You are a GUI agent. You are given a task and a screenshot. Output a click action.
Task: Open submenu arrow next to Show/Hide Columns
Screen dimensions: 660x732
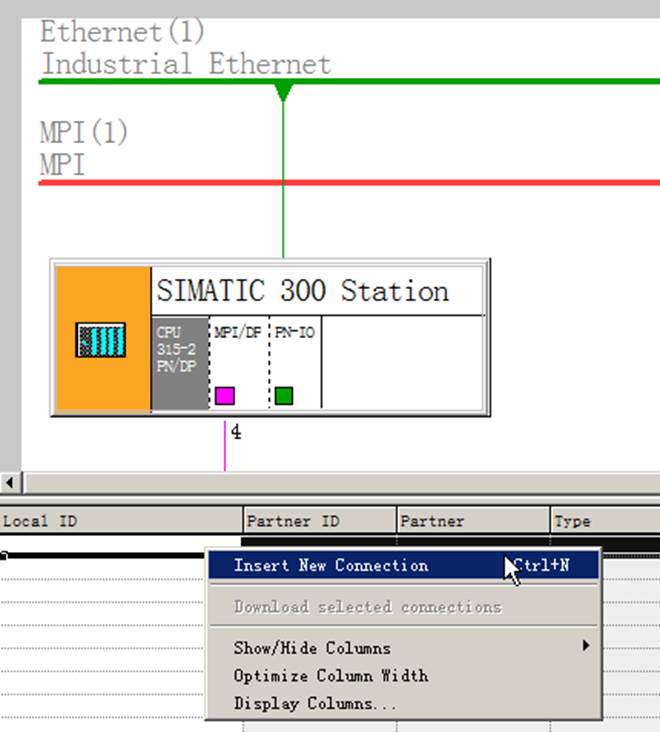(586, 646)
